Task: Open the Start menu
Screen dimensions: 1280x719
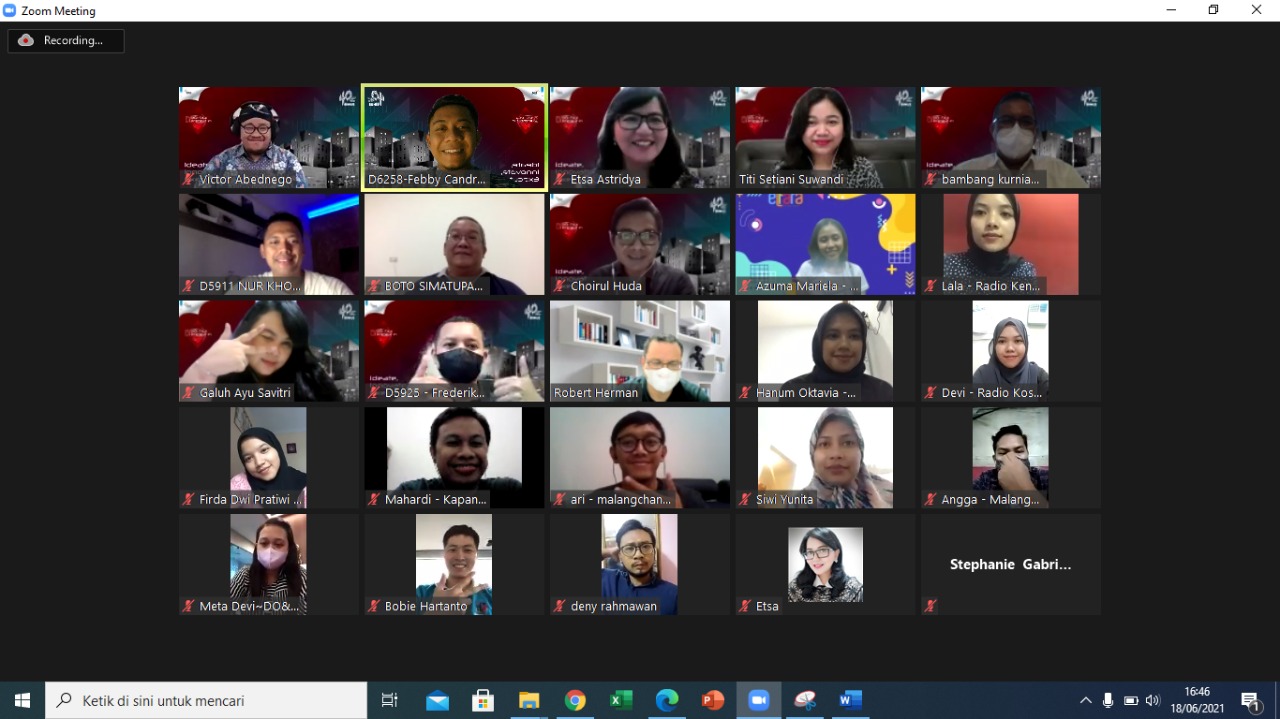Action: tap(21, 701)
